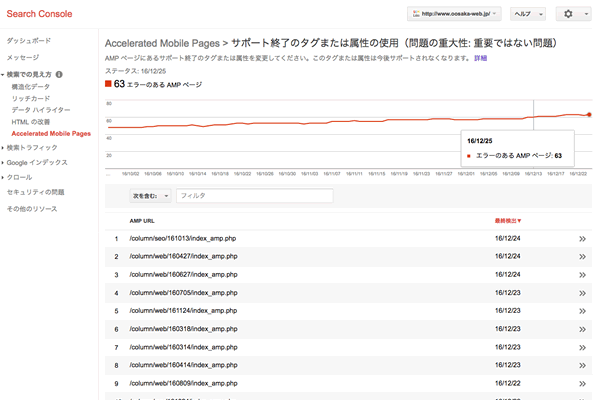The height and width of the screenshot is (400, 600).
Task: Open データ ハイライター in sidebar
Action: (x=41, y=110)
